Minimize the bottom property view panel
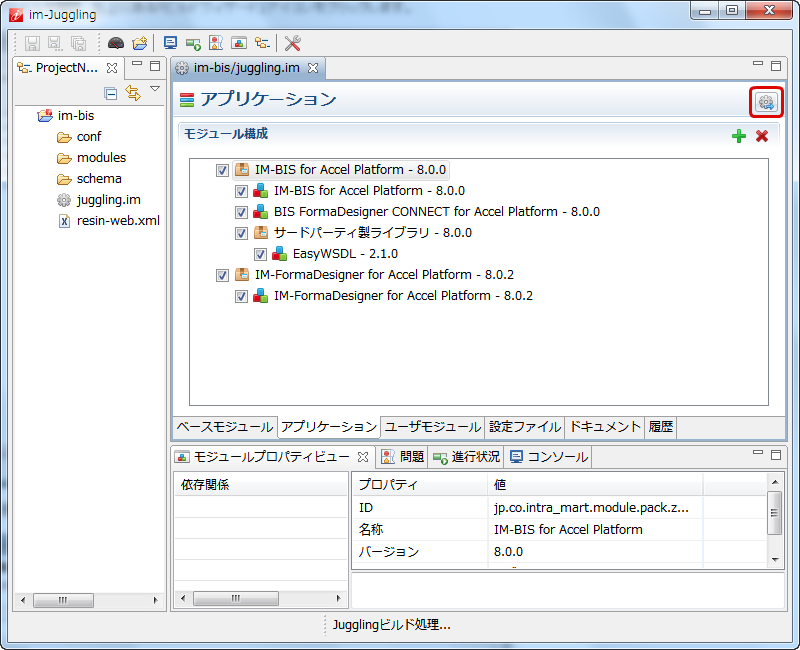The height and width of the screenshot is (650, 800). click(x=758, y=453)
